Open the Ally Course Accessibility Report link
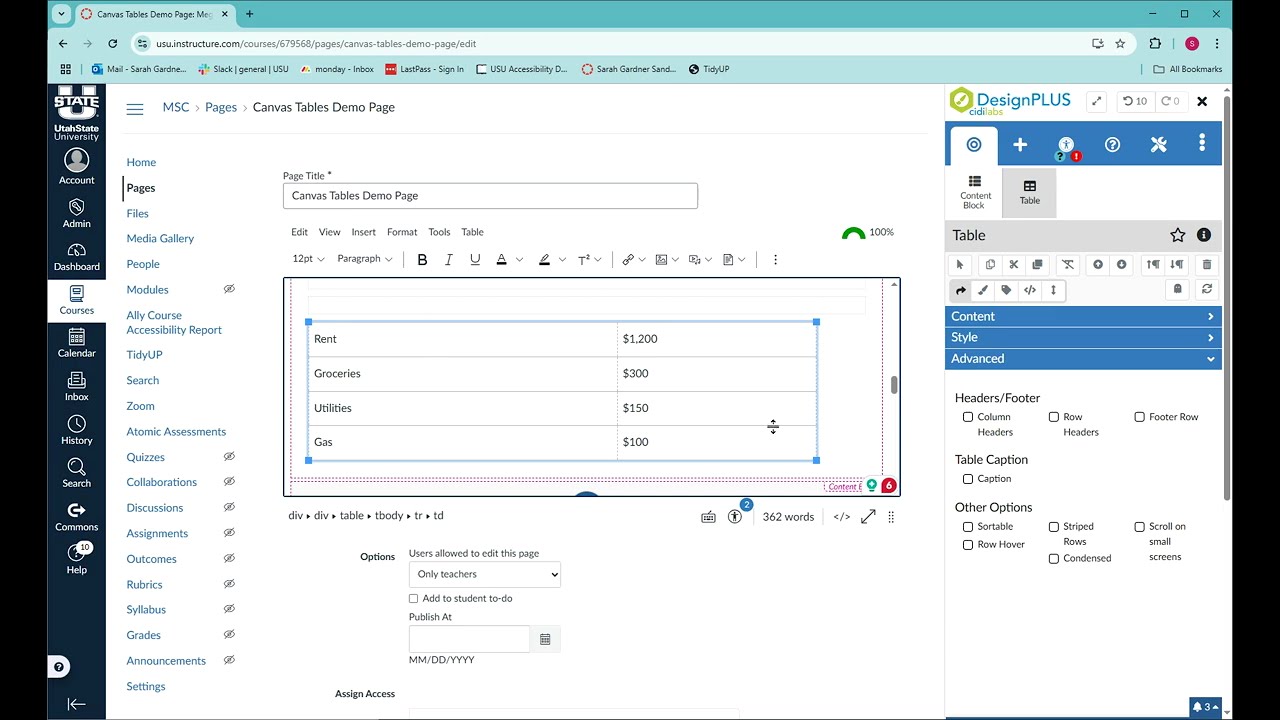Viewport: 1280px width, 720px height. tap(174, 322)
